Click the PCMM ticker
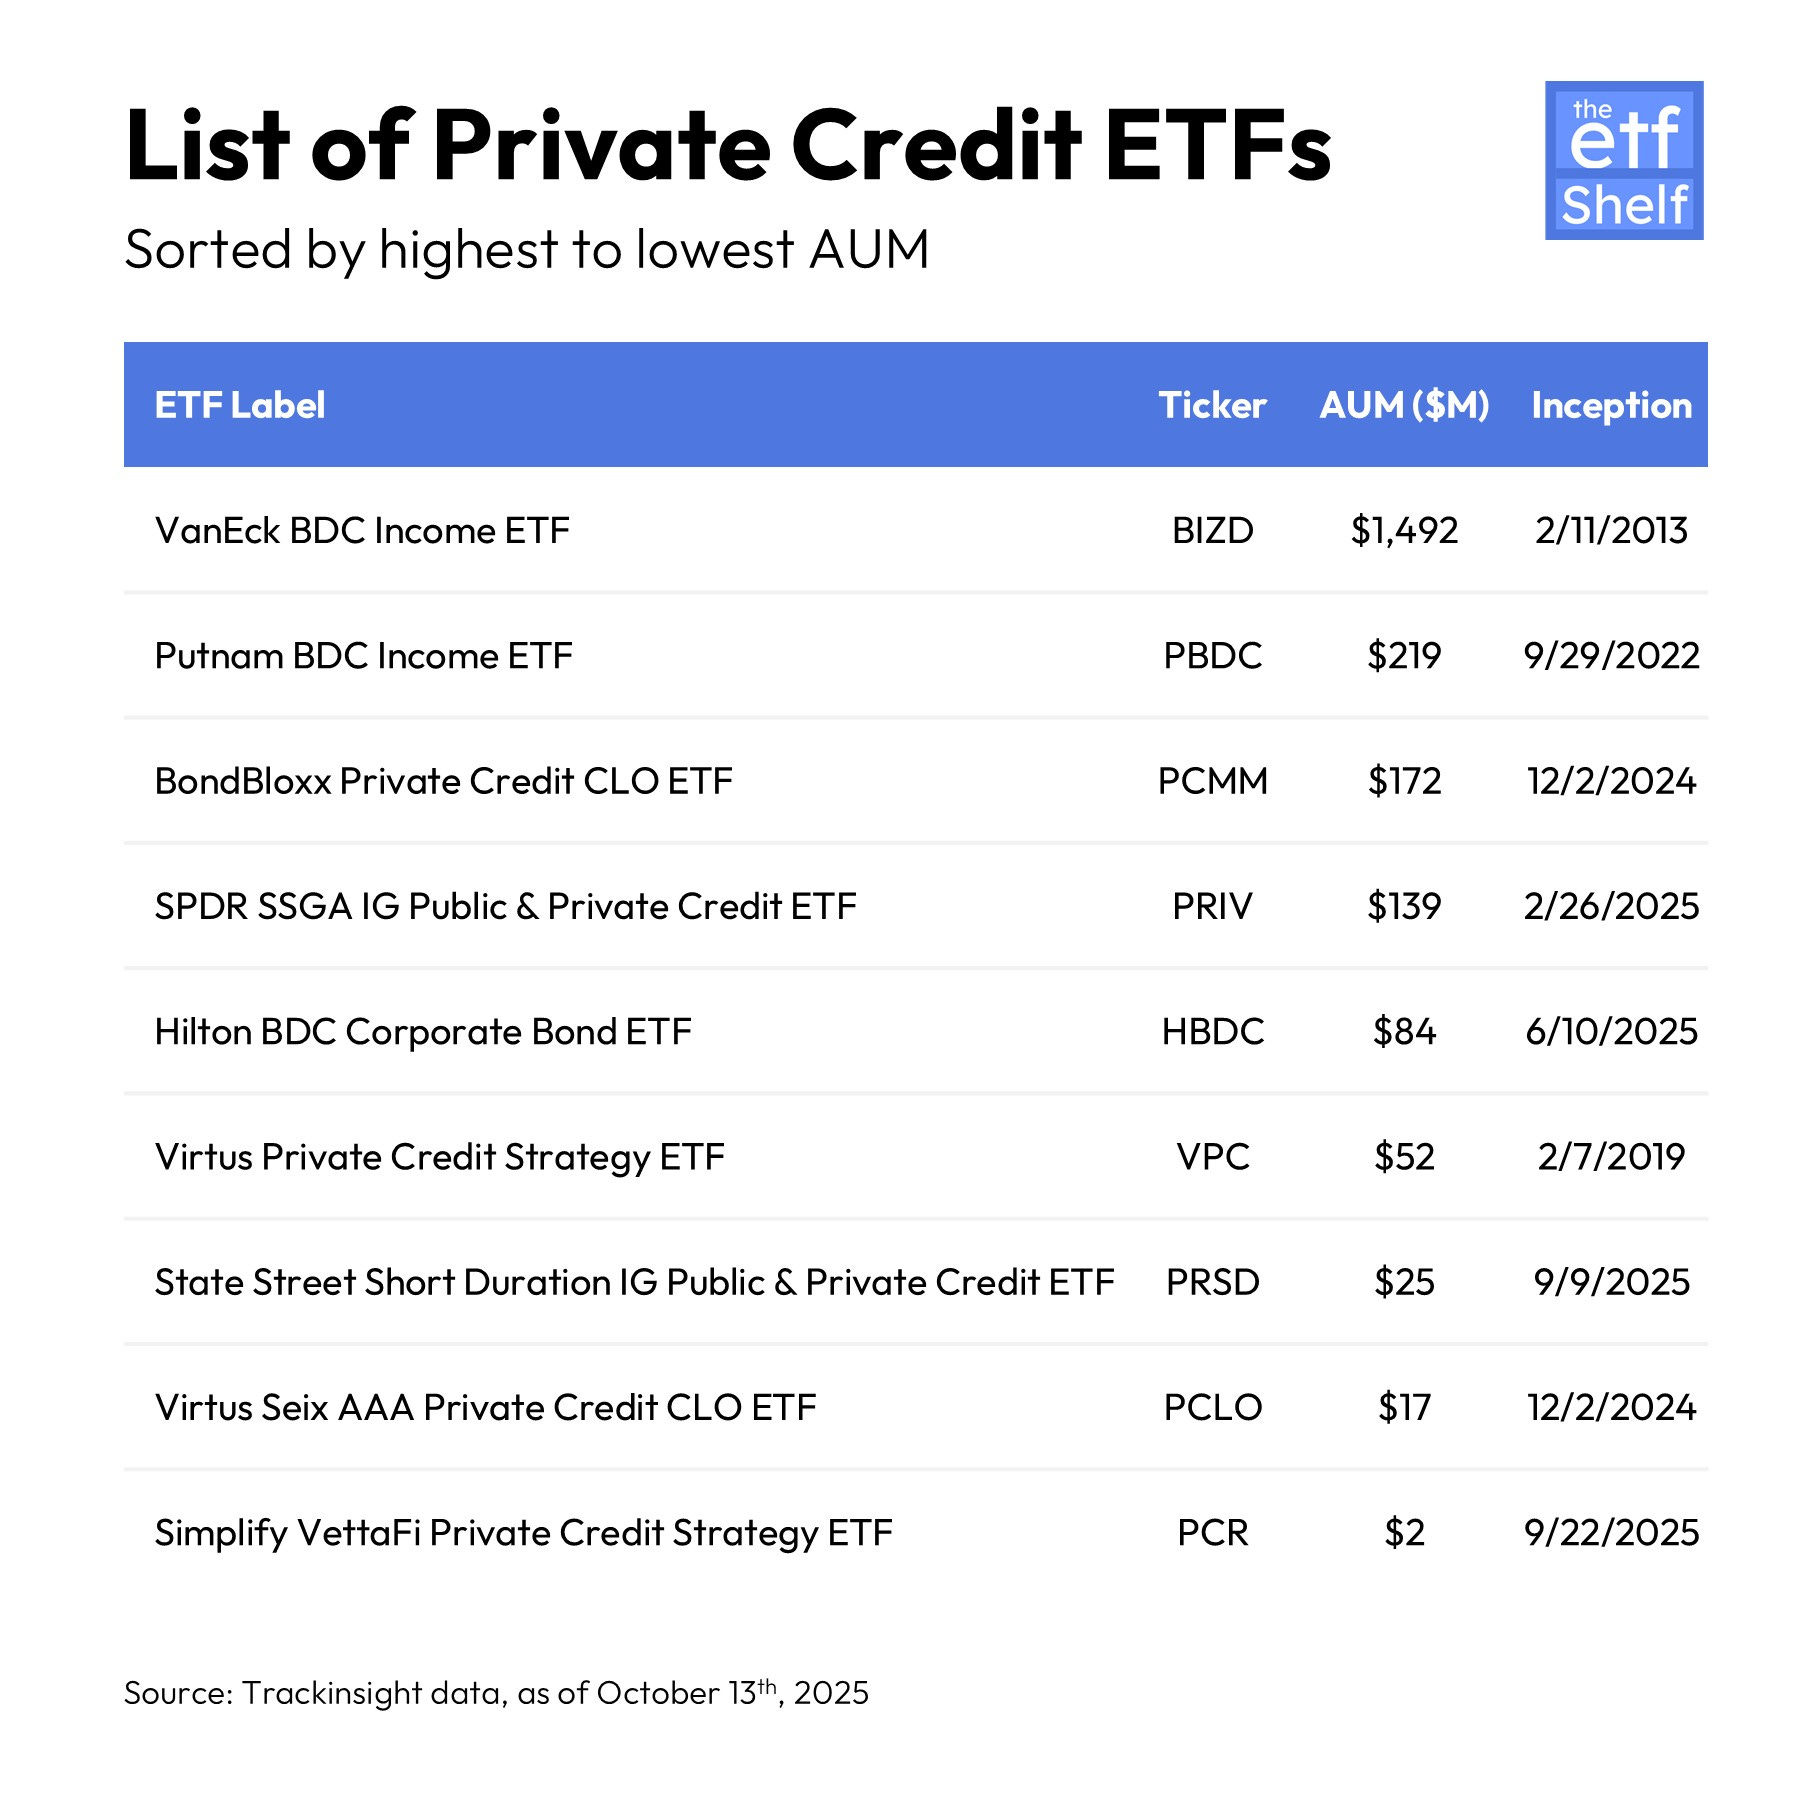 pos(1212,781)
